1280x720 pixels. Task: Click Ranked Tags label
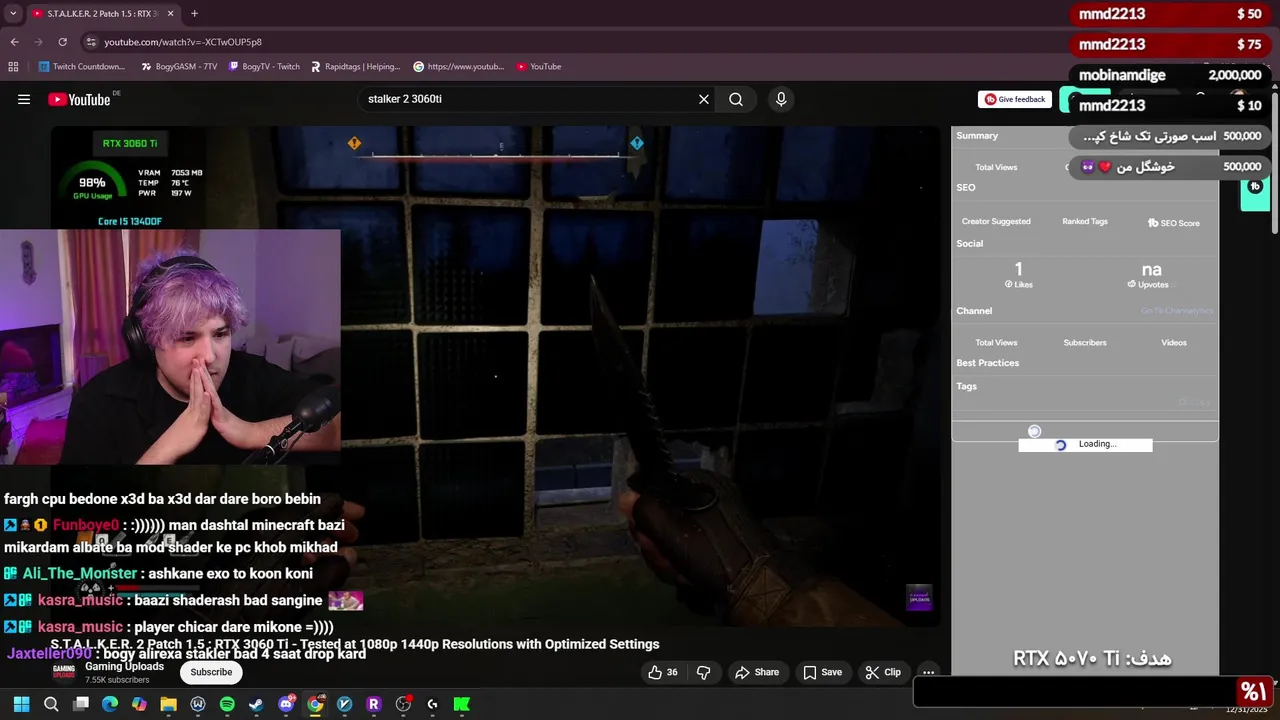click(1085, 221)
